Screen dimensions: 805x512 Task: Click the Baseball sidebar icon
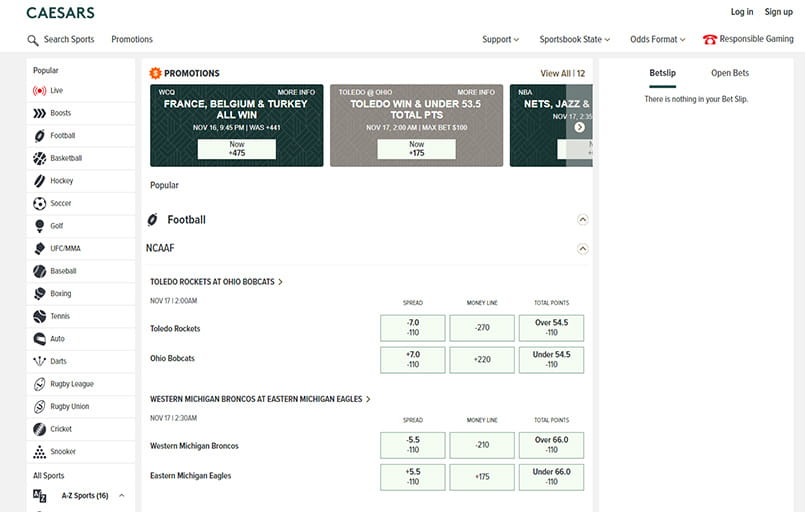pyautogui.click(x=40, y=271)
